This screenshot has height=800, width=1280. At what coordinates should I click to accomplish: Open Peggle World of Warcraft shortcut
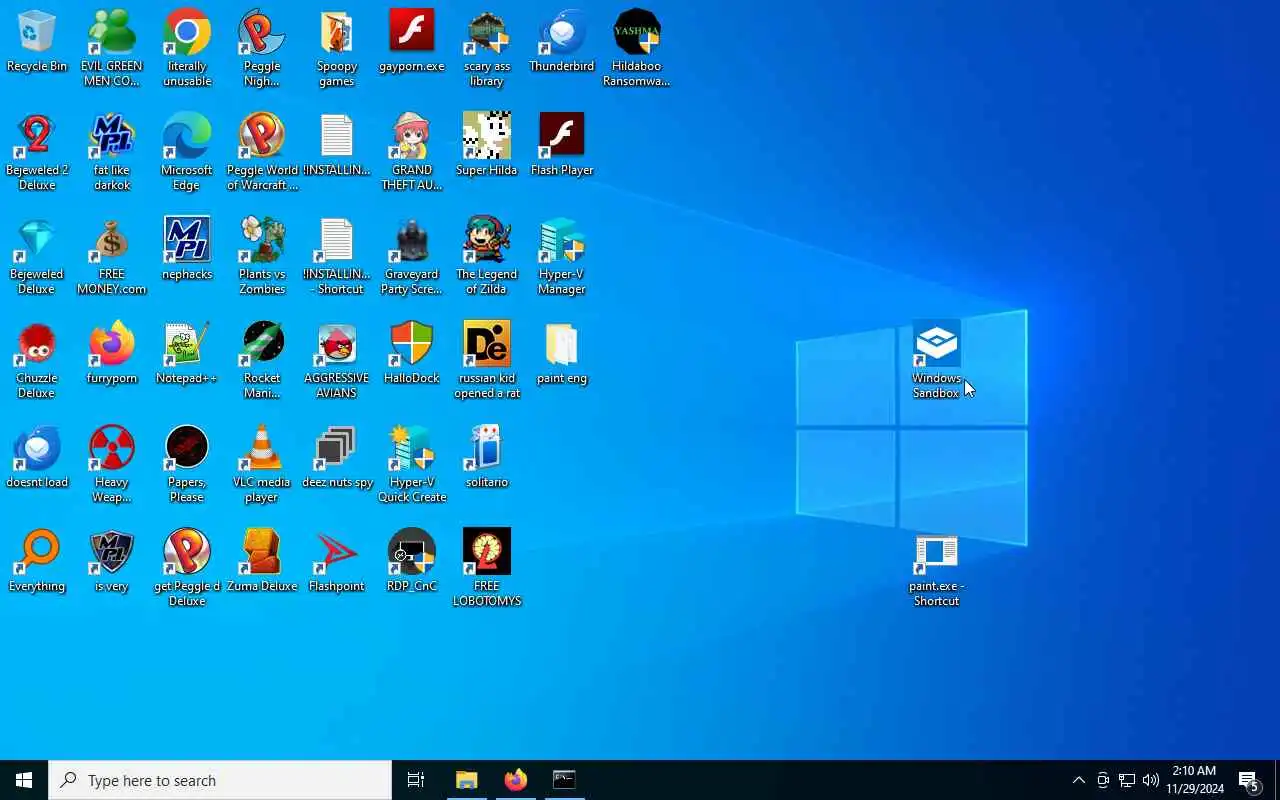[262, 152]
